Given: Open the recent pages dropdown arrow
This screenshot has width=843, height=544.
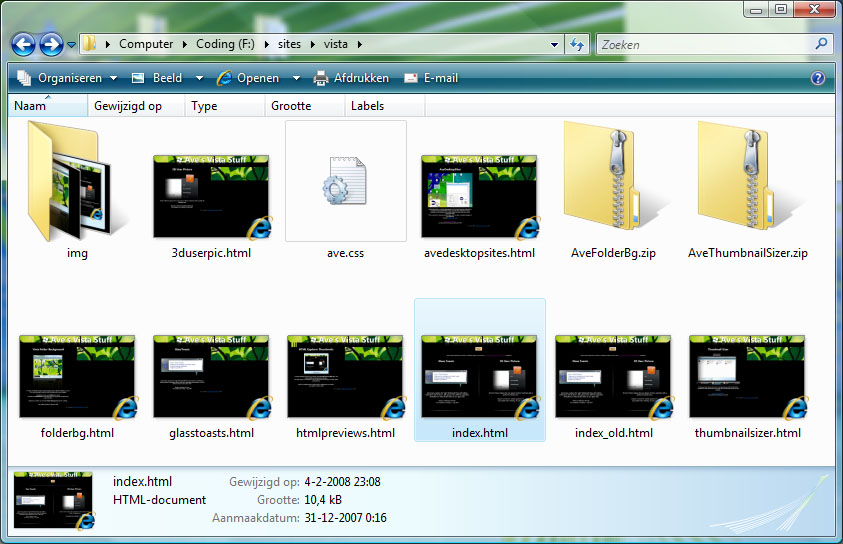Looking at the screenshot, I should [72, 45].
